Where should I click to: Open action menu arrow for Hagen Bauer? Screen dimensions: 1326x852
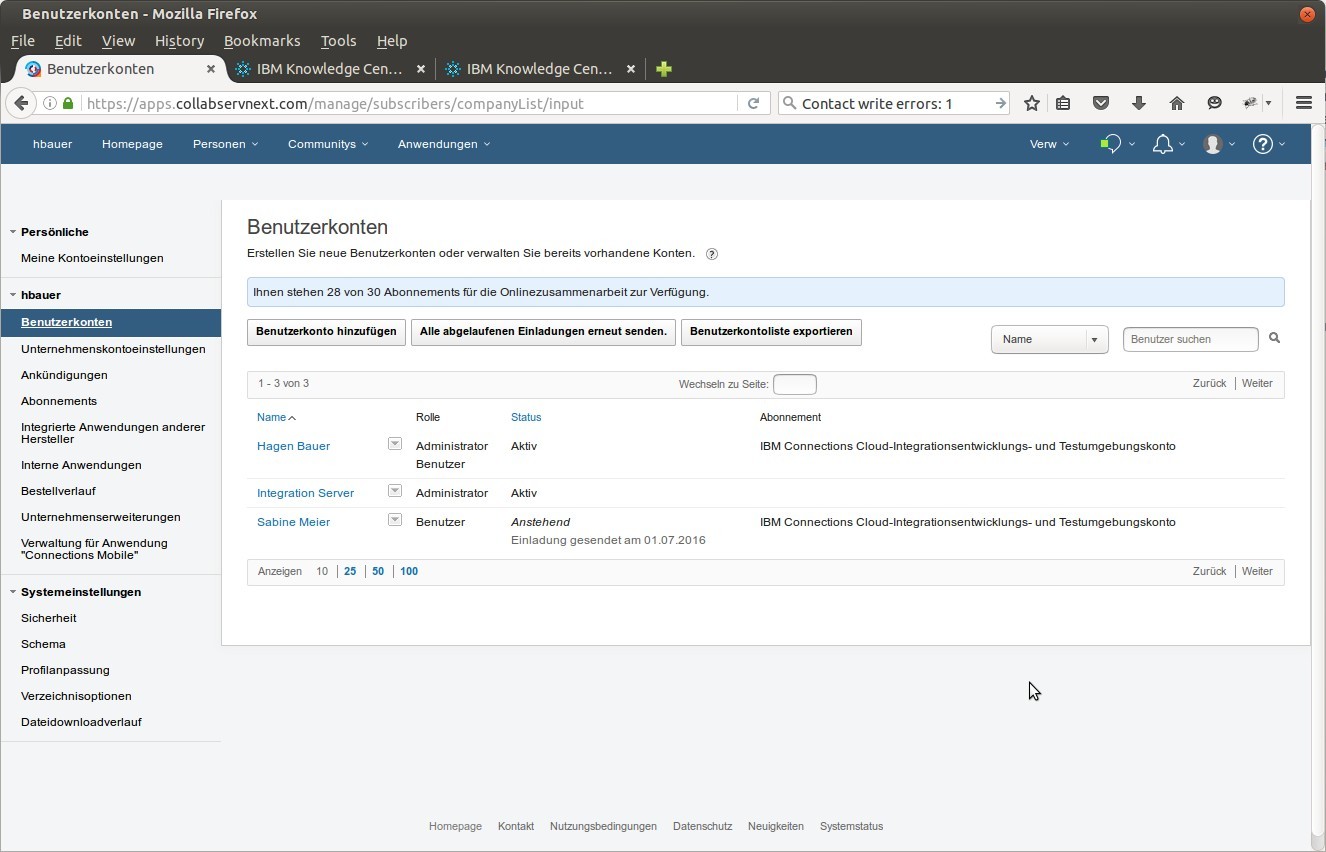394,443
